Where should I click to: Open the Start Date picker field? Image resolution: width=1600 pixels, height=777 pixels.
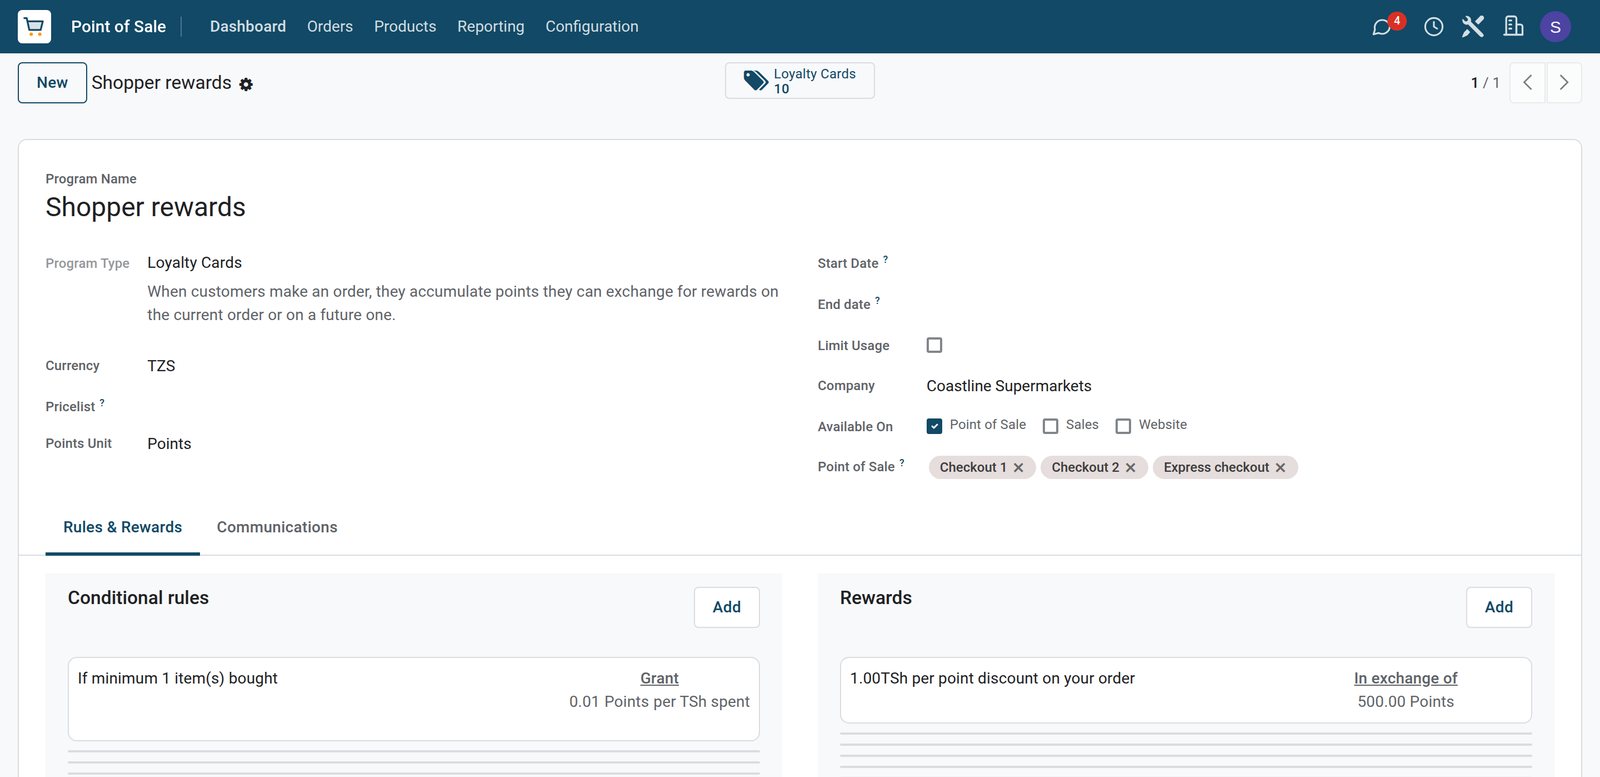[1240, 263]
